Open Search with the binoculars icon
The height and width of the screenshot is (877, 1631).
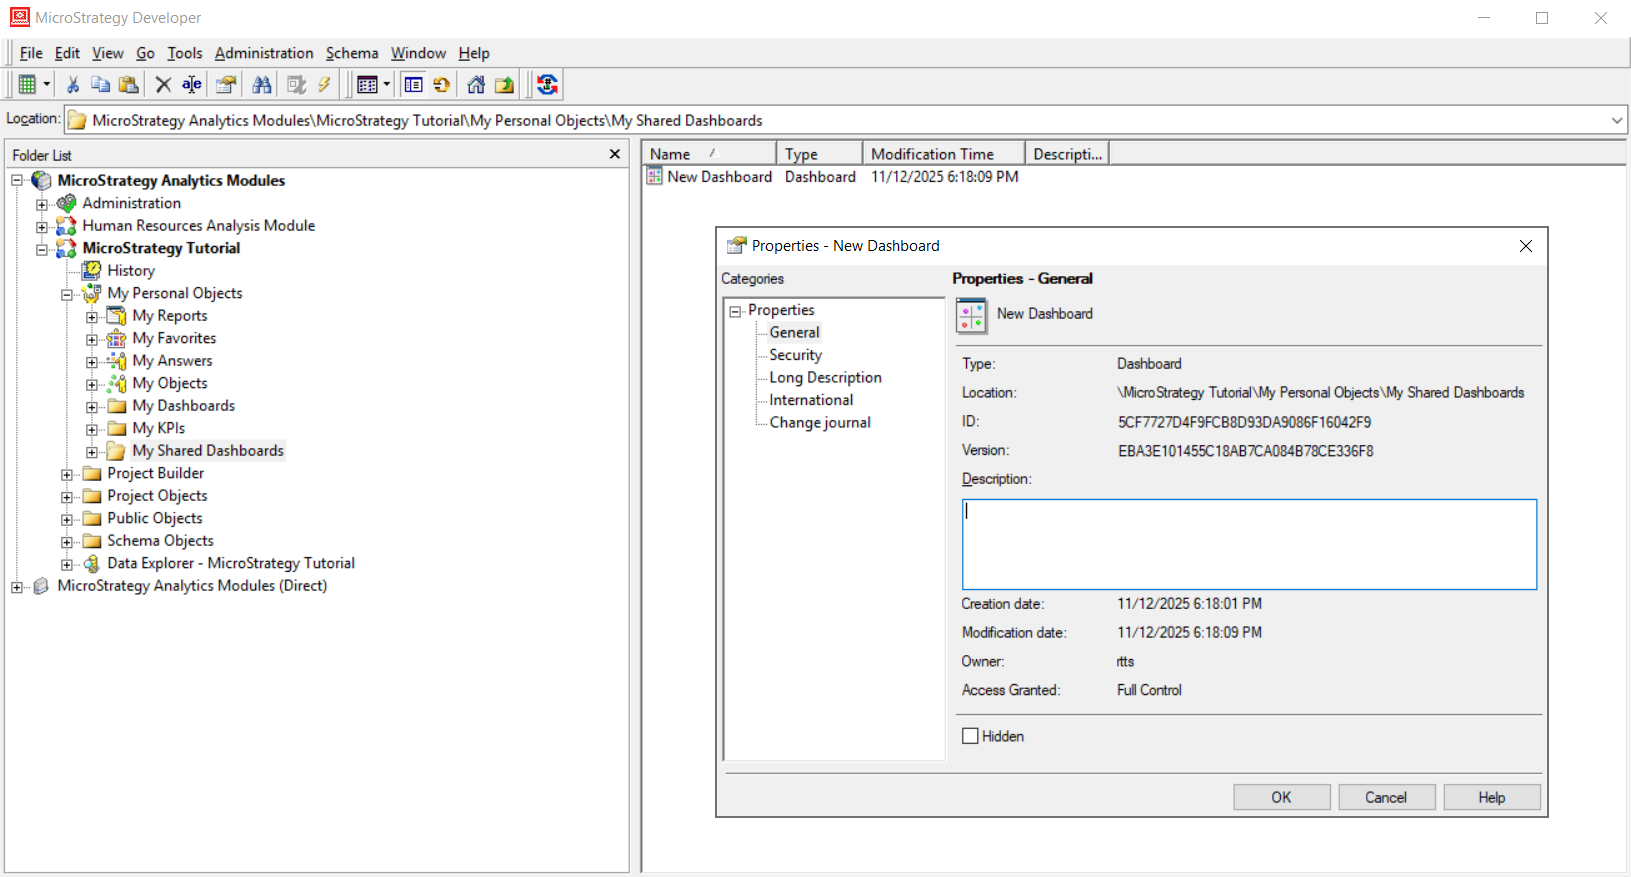click(262, 85)
